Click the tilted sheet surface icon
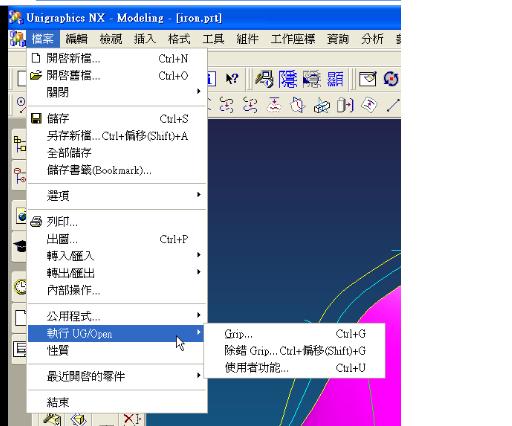The image size is (512, 426). [x=369, y=106]
